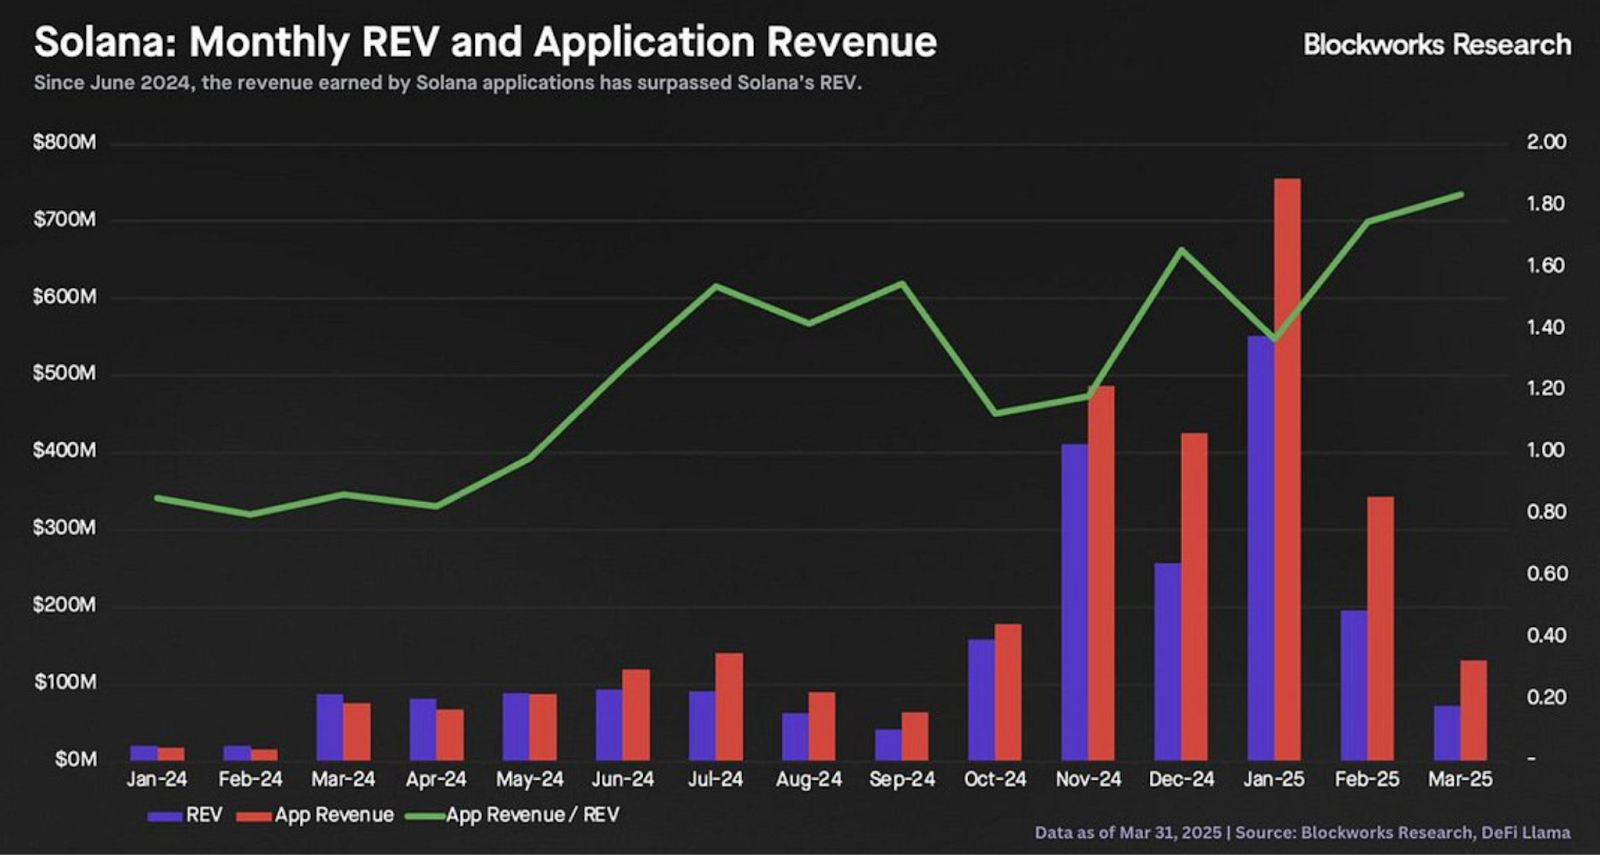1600x855 pixels.
Task: Click the Dec-24 blue REV bar
Action: pos(1167,661)
